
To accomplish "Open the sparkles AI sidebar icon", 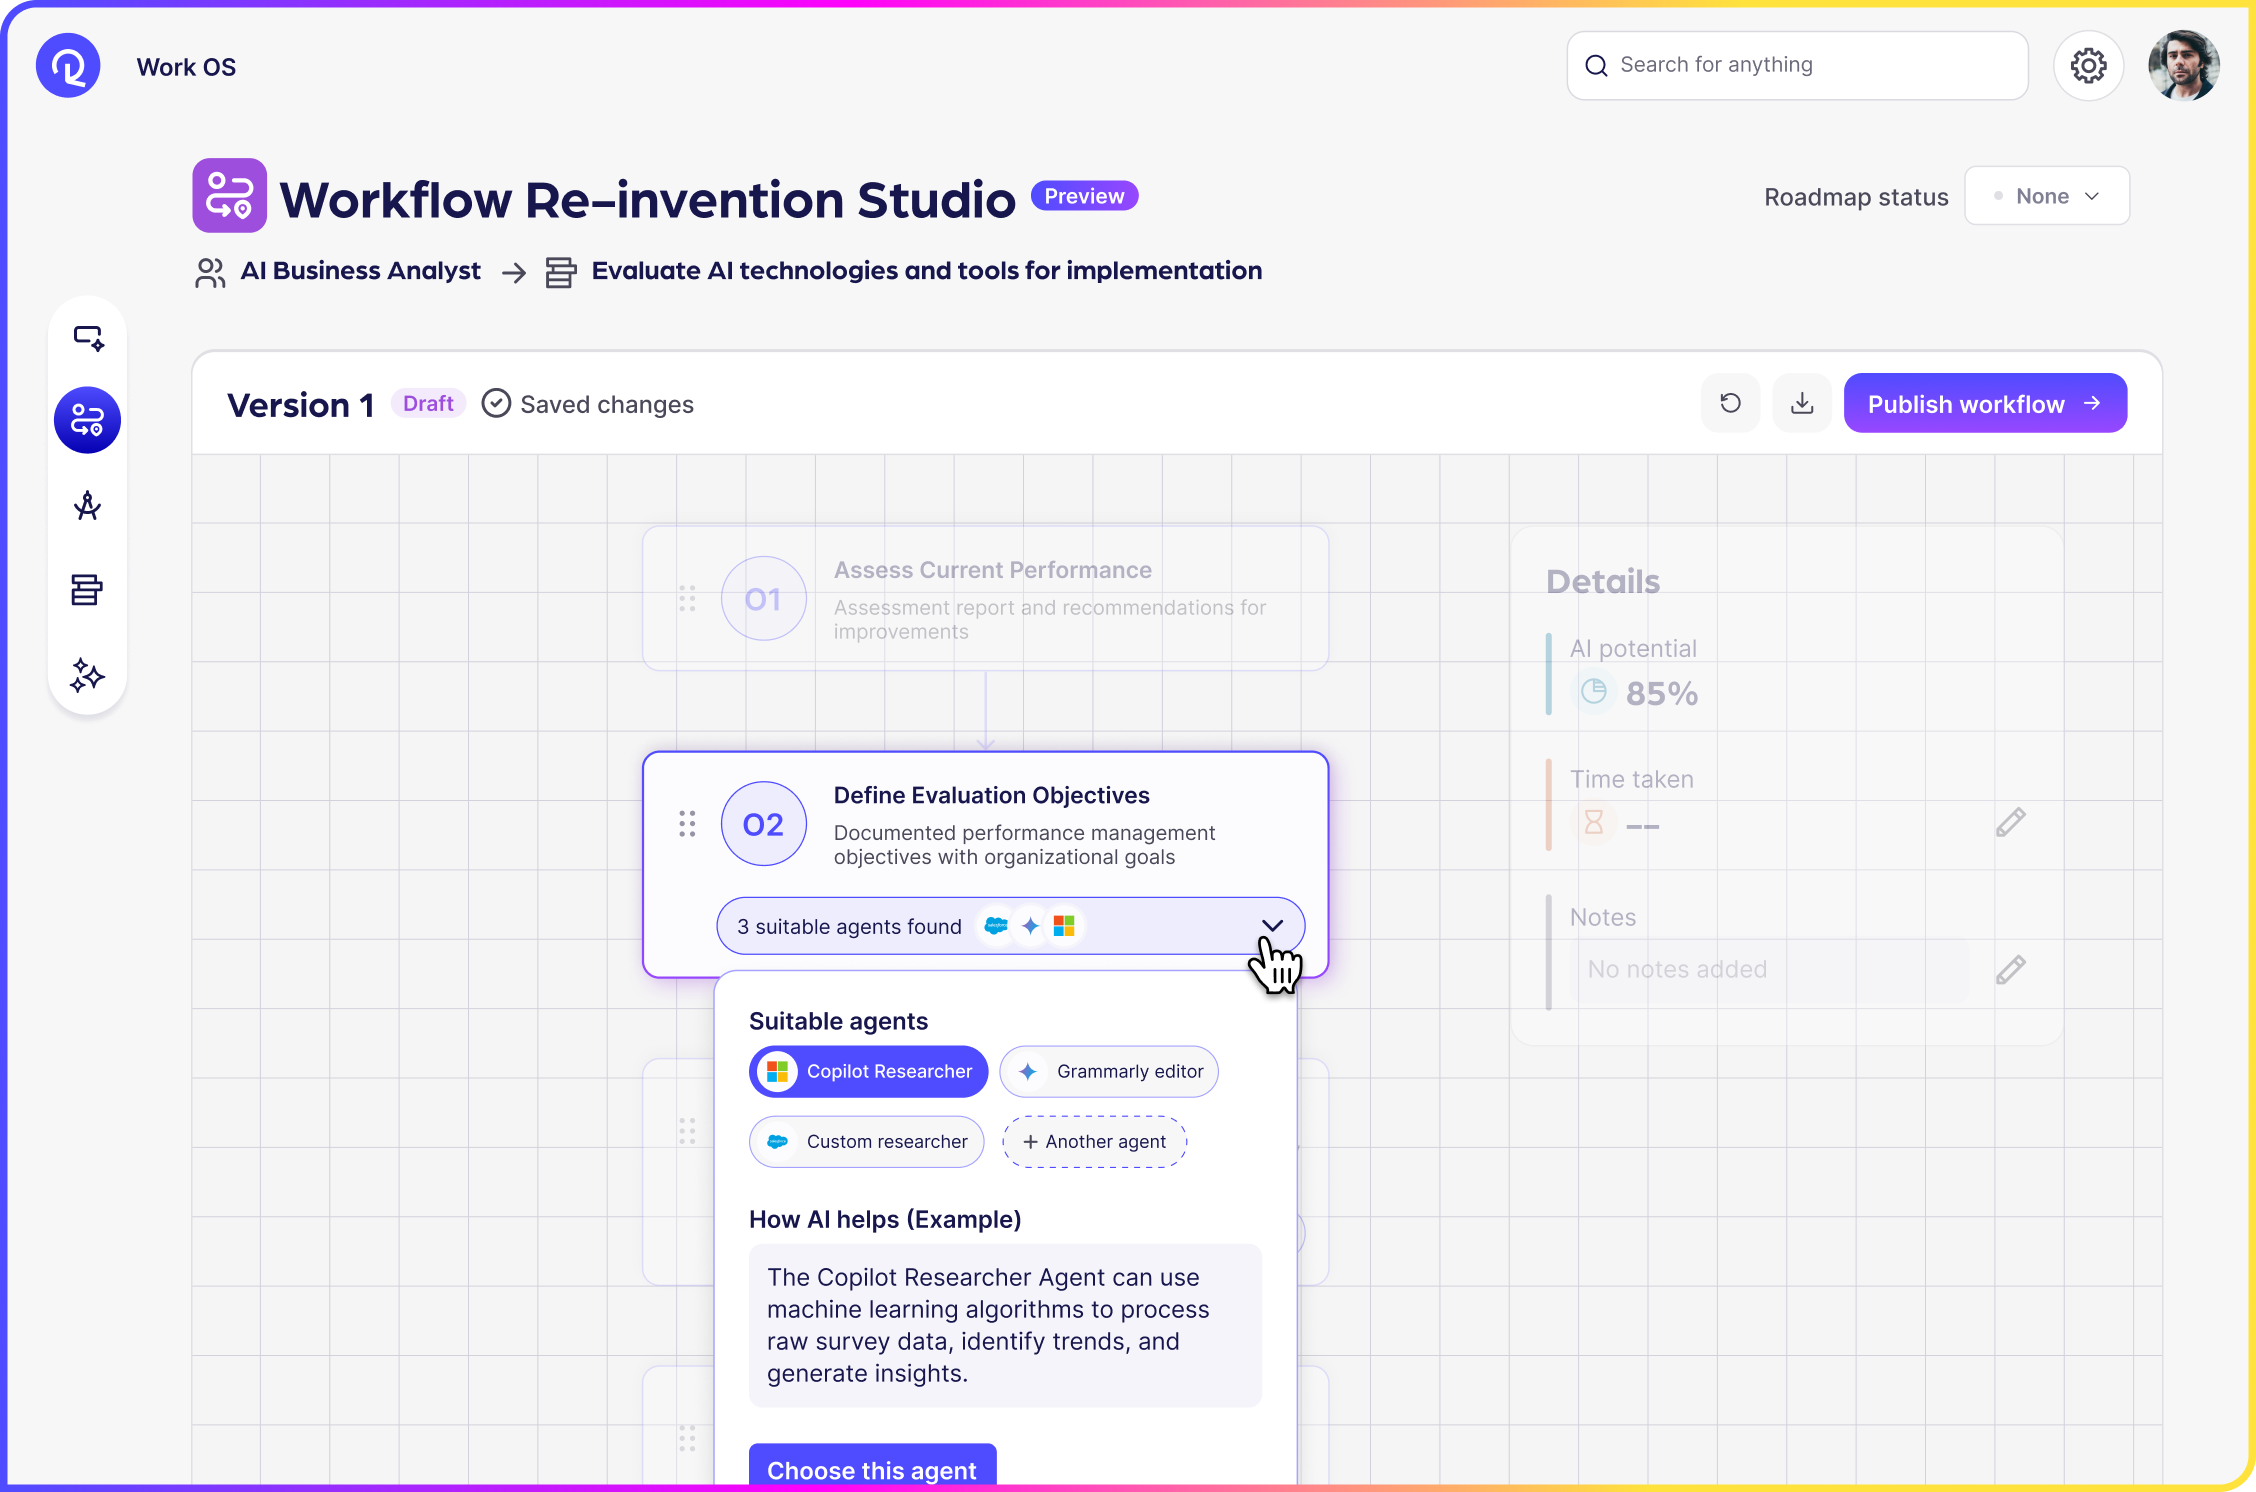I will pyautogui.click(x=88, y=676).
